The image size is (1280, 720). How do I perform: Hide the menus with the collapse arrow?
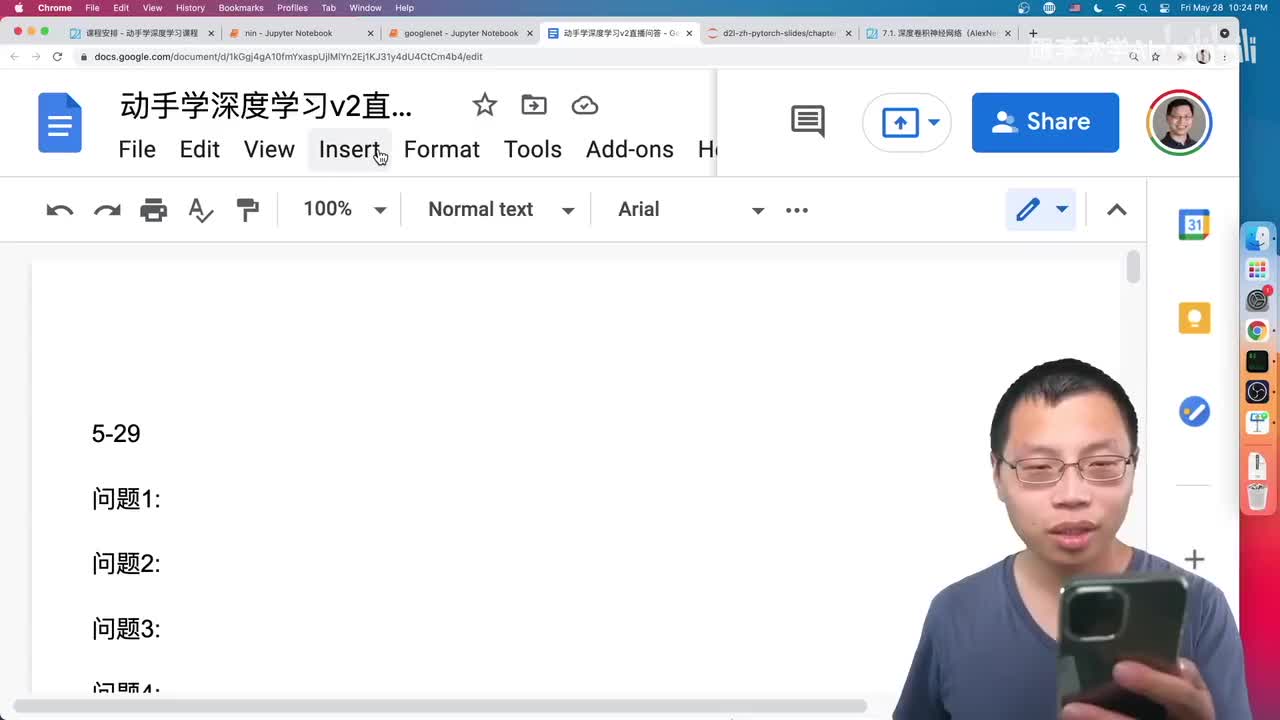tap(1117, 210)
